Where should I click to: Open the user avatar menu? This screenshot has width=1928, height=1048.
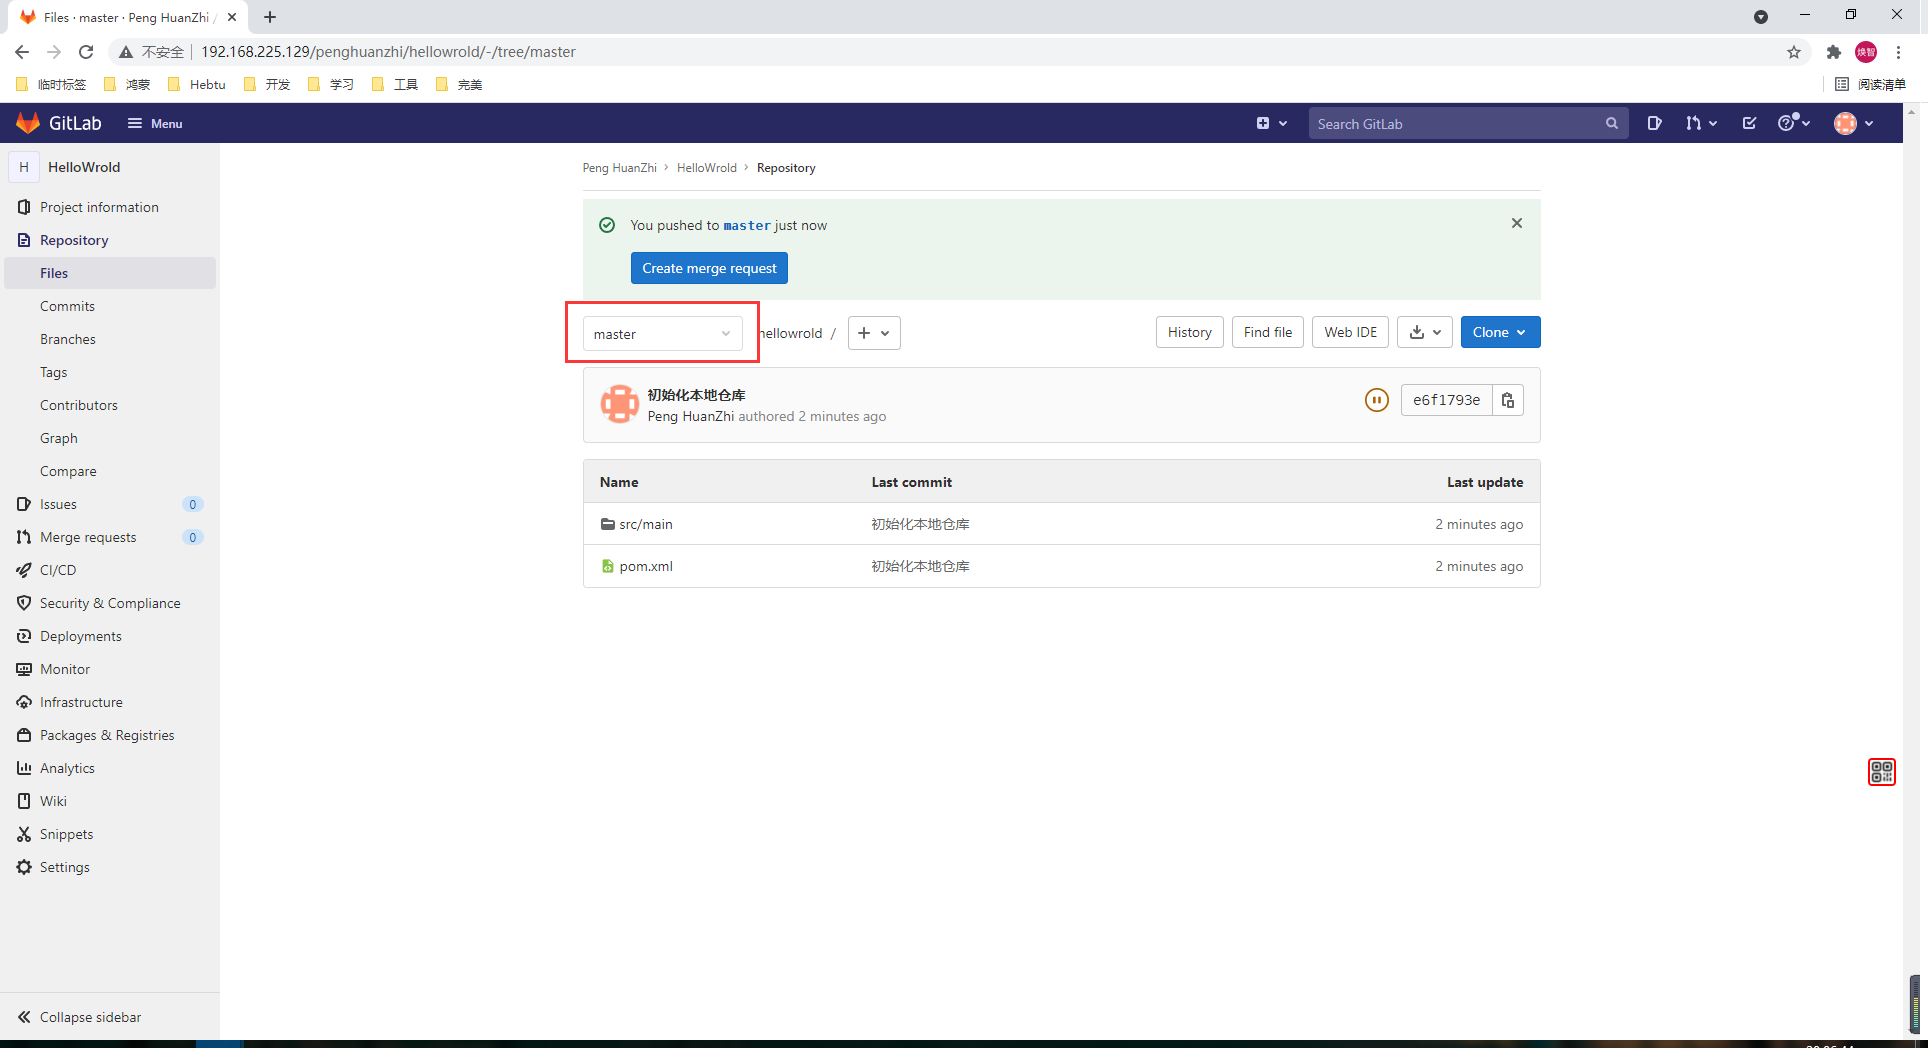(1854, 123)
